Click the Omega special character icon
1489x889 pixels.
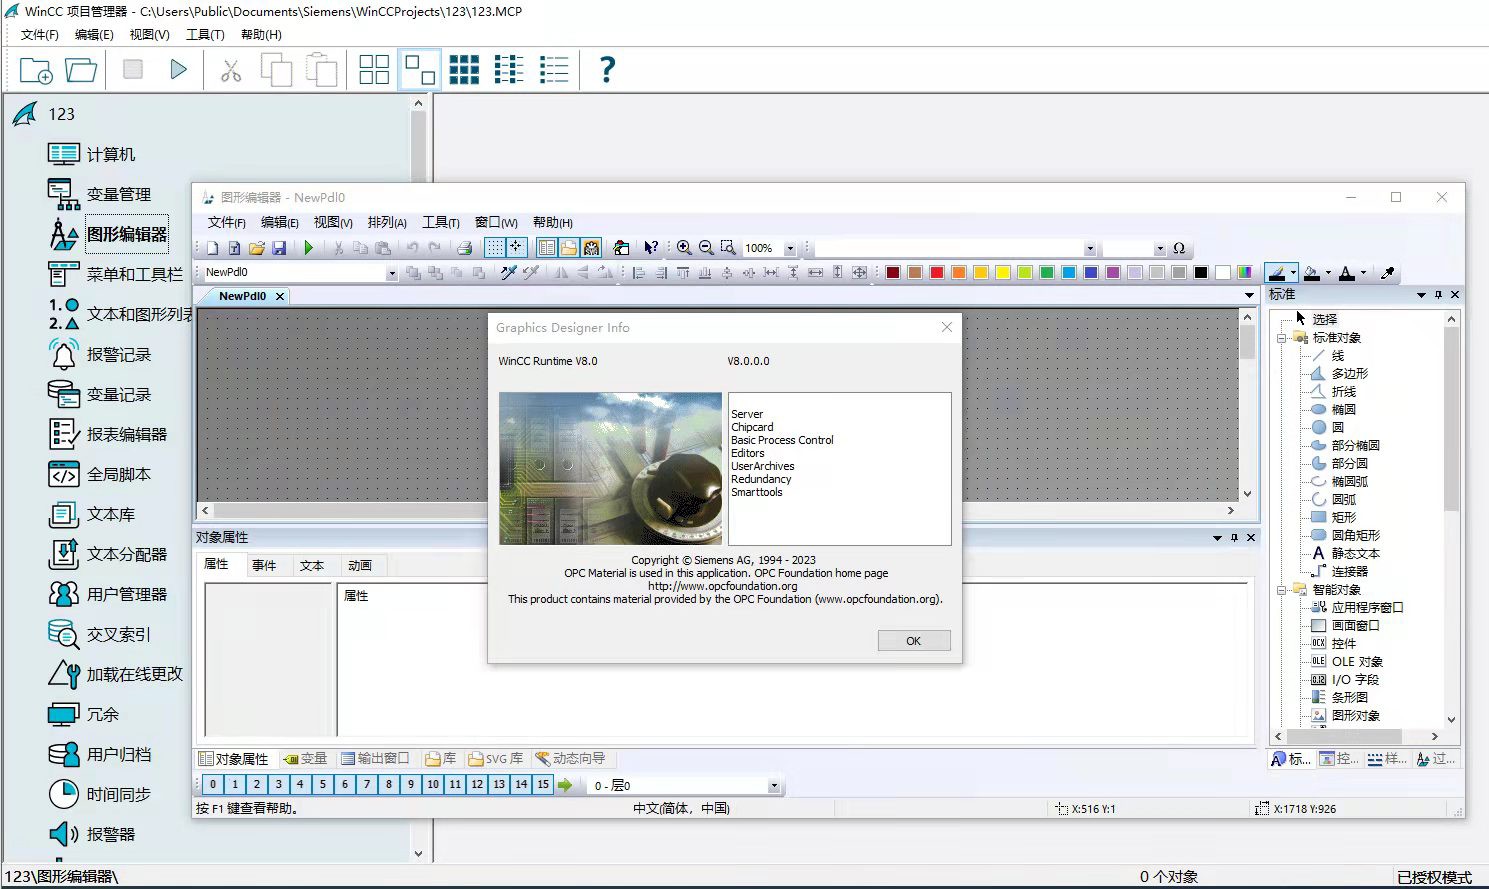coord(1179,248)
